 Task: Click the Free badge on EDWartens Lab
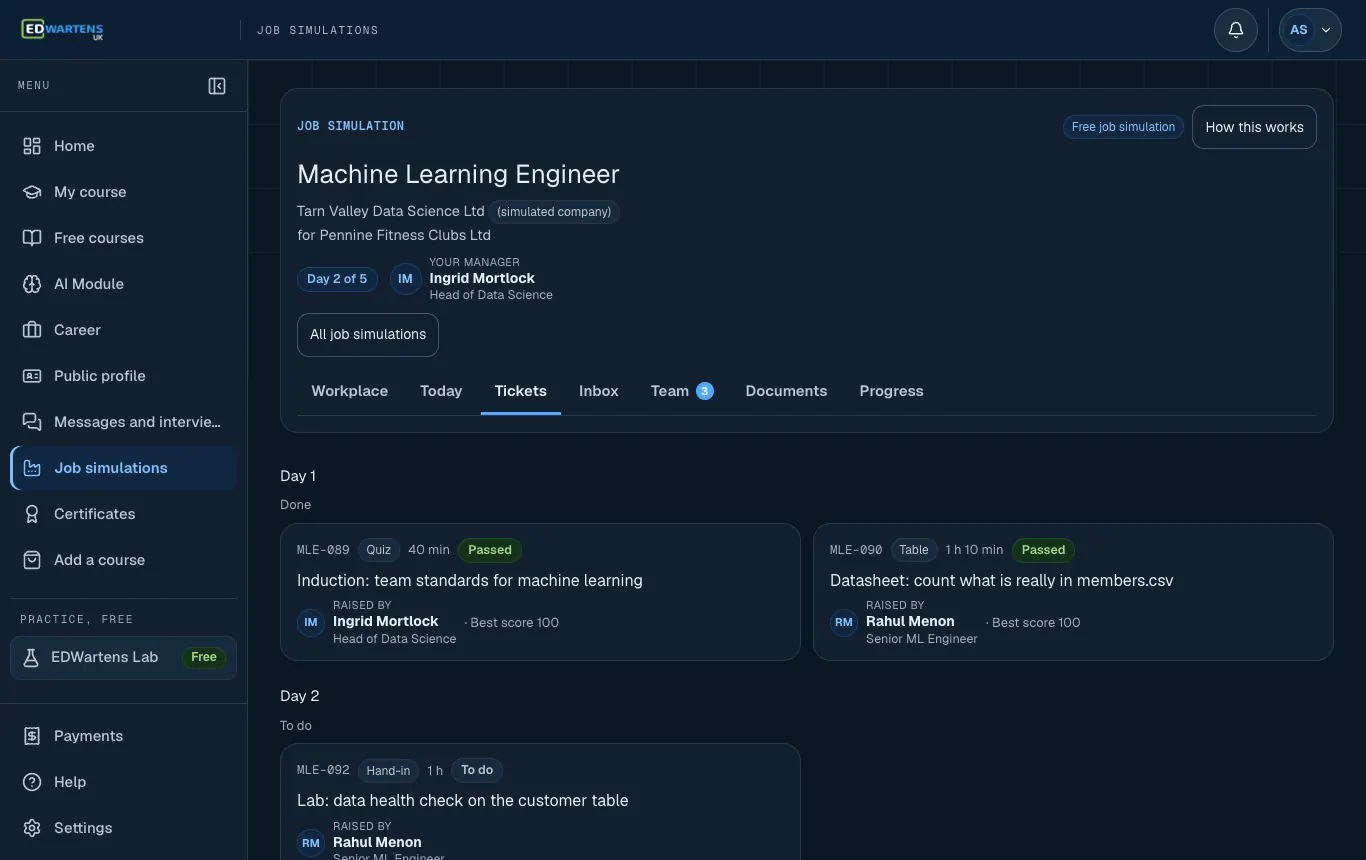pyautogui.click(x=204, y=657)
